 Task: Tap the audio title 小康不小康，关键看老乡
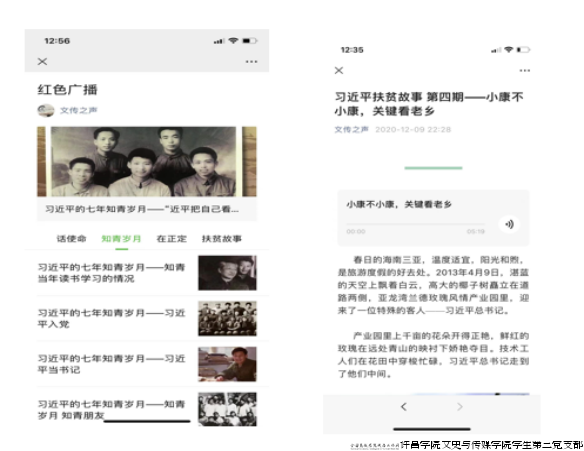pos(399,204)
